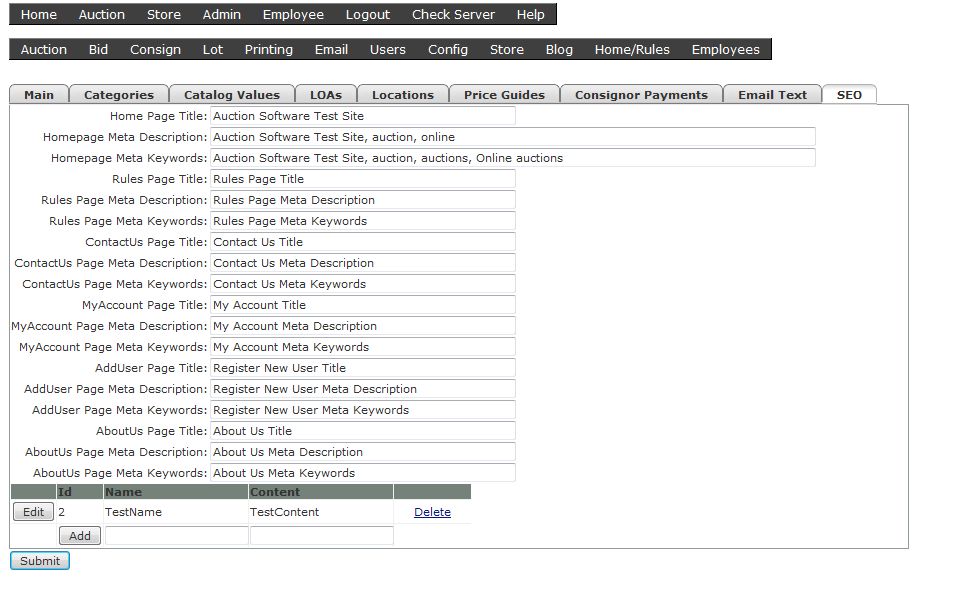The width and height of the screenshot is (971, 616).
Task: Select Home/Rules in the admin navigation bar
Action: pyautogui.click(x=632, y=50)
